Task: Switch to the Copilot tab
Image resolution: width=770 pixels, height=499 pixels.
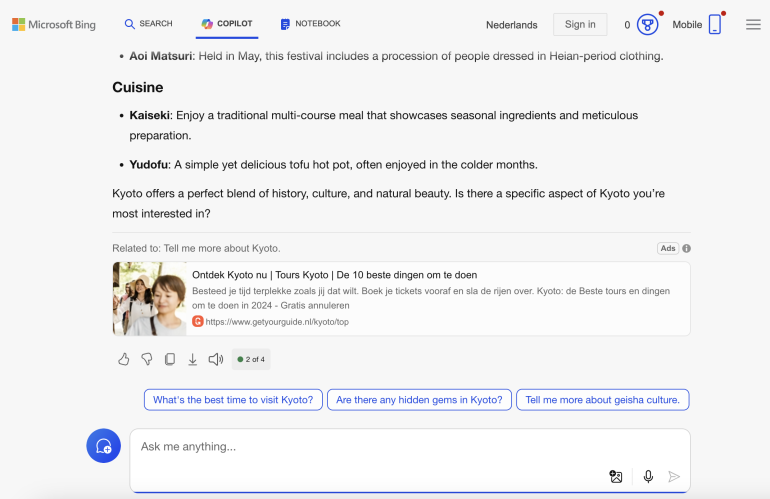Action: [x=227, y=24]
